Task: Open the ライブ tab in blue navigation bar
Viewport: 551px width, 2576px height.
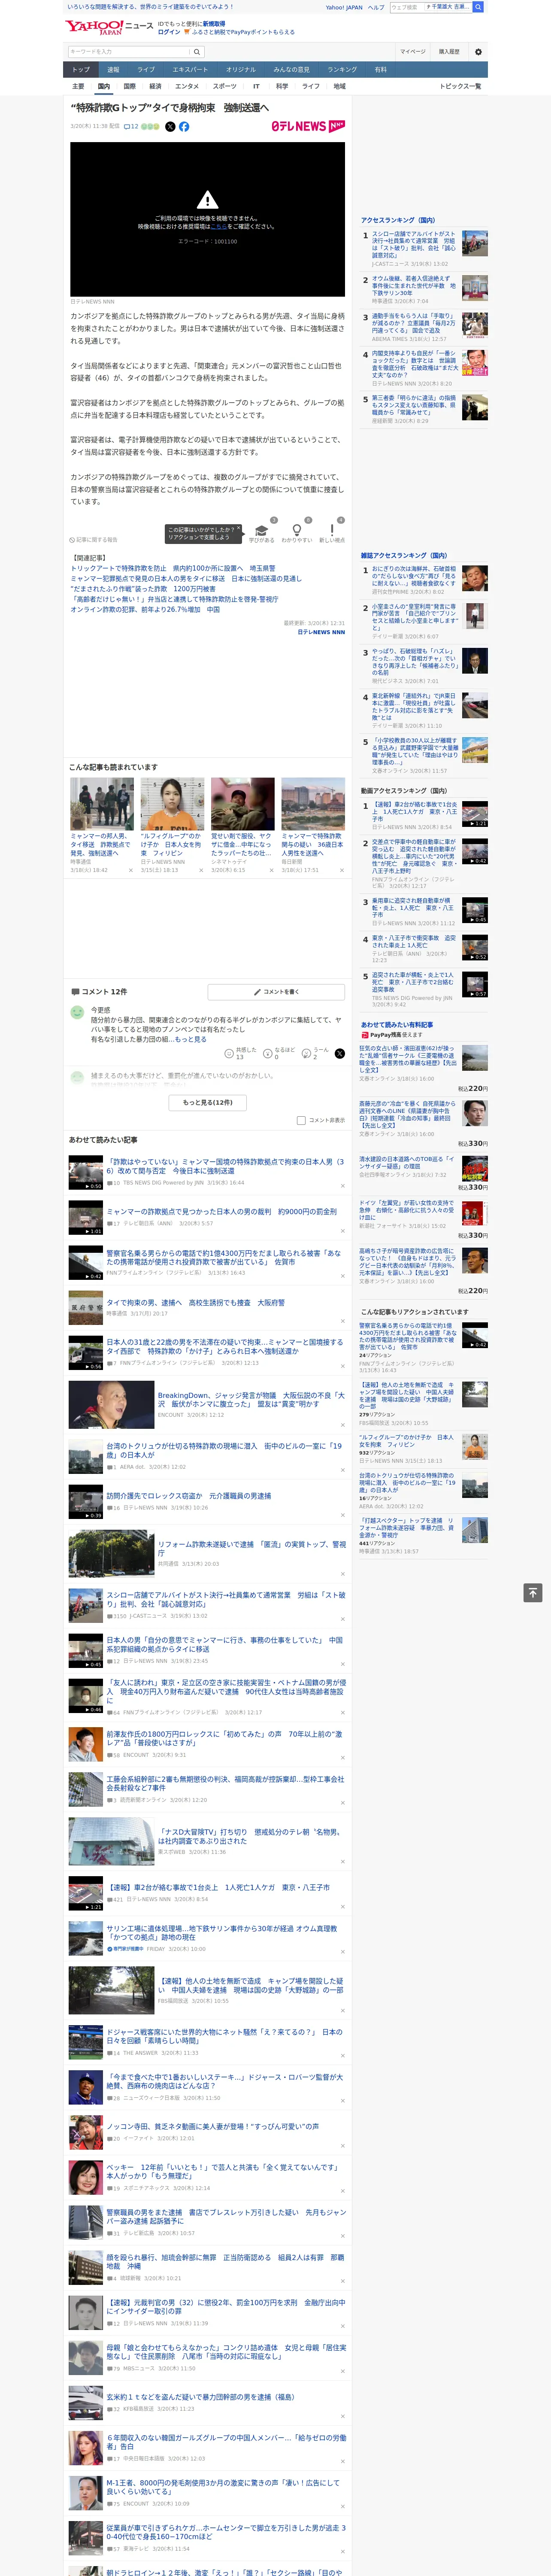Action: tap(146, 70)
